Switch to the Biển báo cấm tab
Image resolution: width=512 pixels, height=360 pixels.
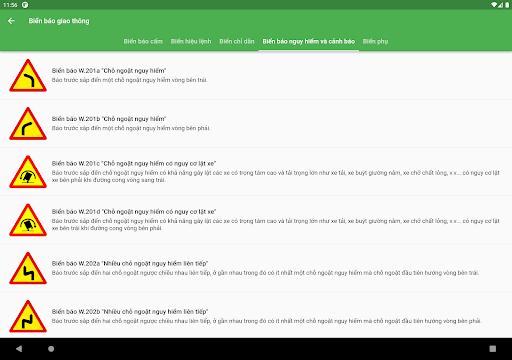[143, 41]
